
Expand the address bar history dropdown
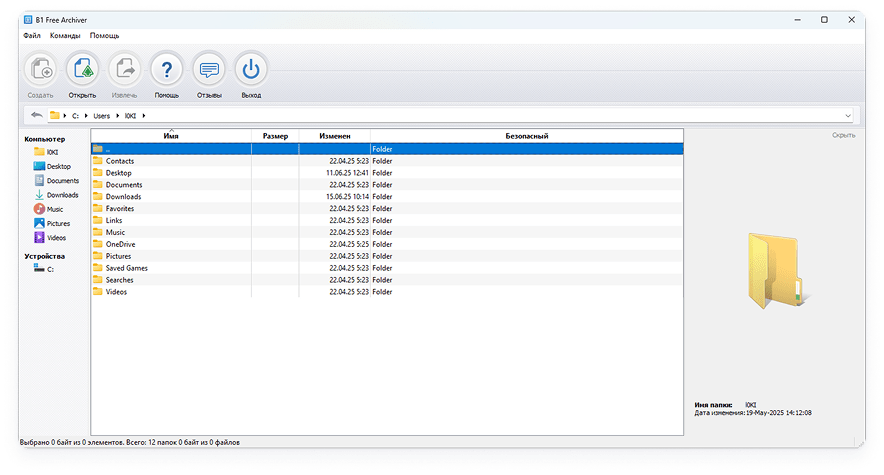click(848, 116)
